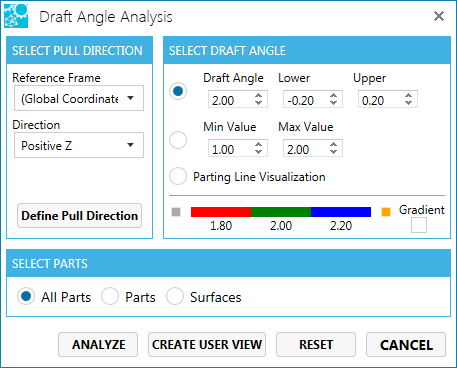
Task: Click the ANALYZE button
Action: [x=98, y=344]
